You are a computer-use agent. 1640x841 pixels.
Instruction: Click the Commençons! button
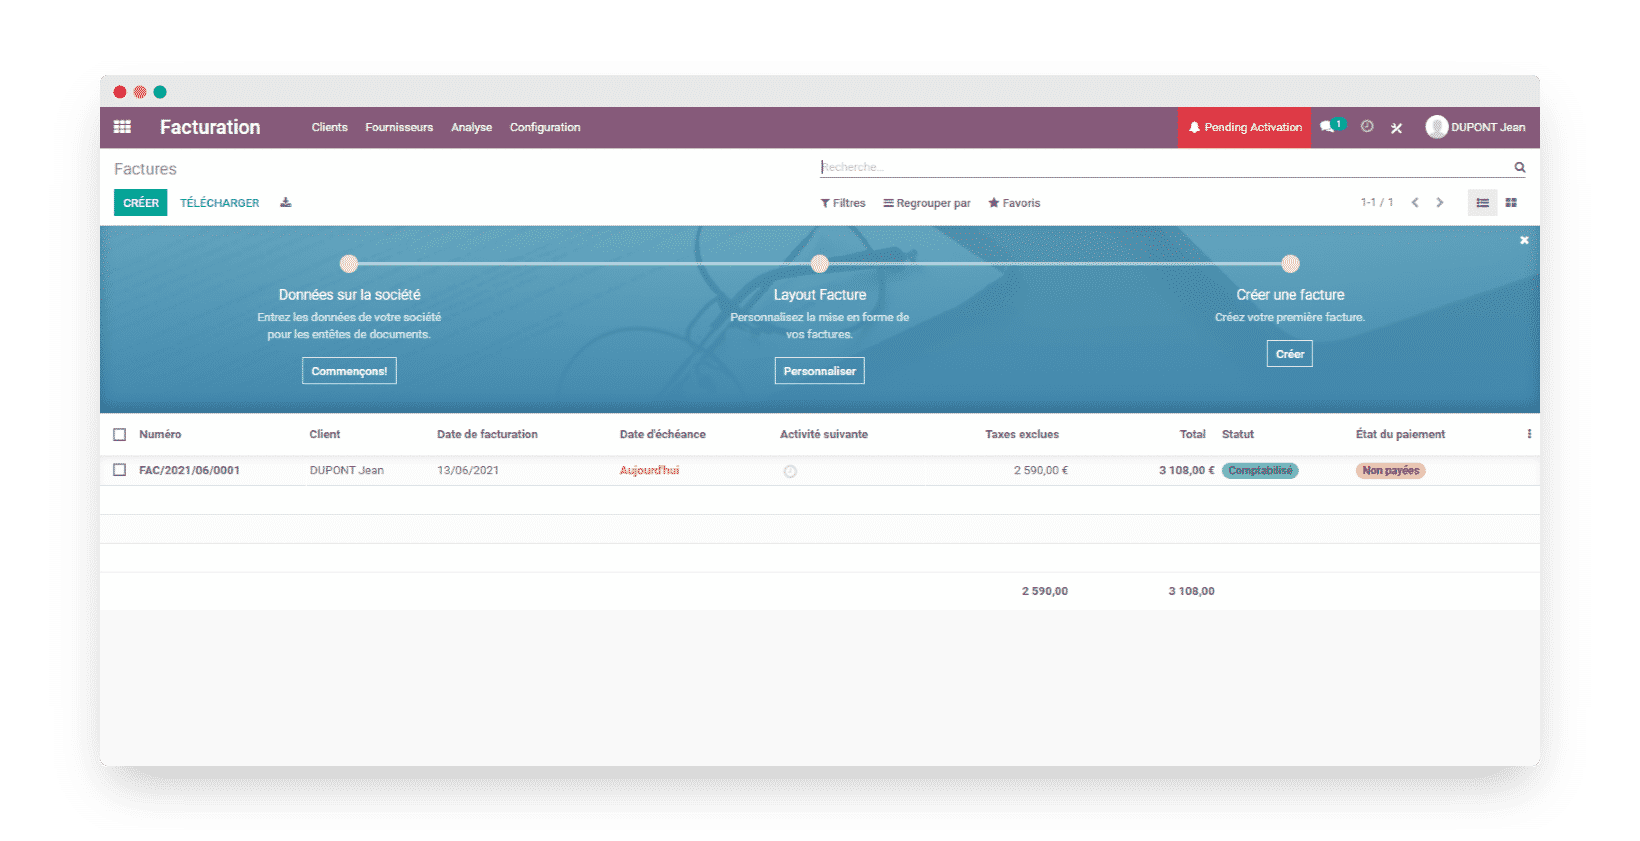pos(349,371)
